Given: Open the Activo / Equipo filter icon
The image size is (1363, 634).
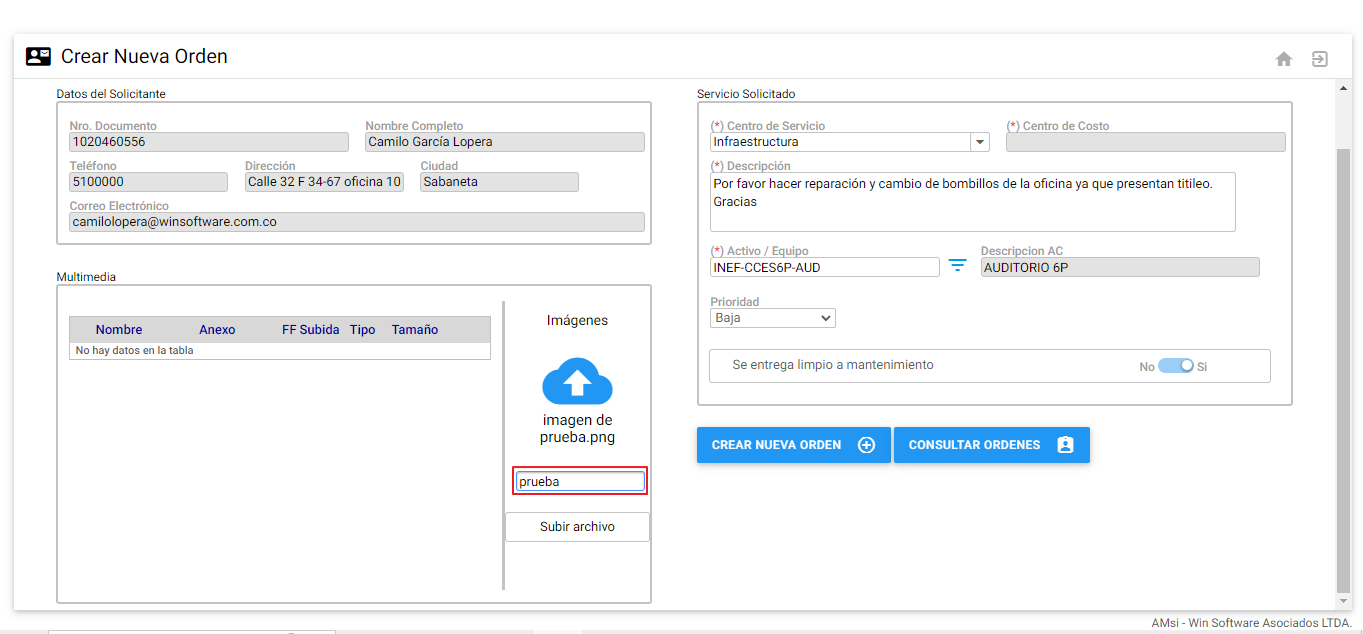Looking at the screenshot, I should [958, 266].
